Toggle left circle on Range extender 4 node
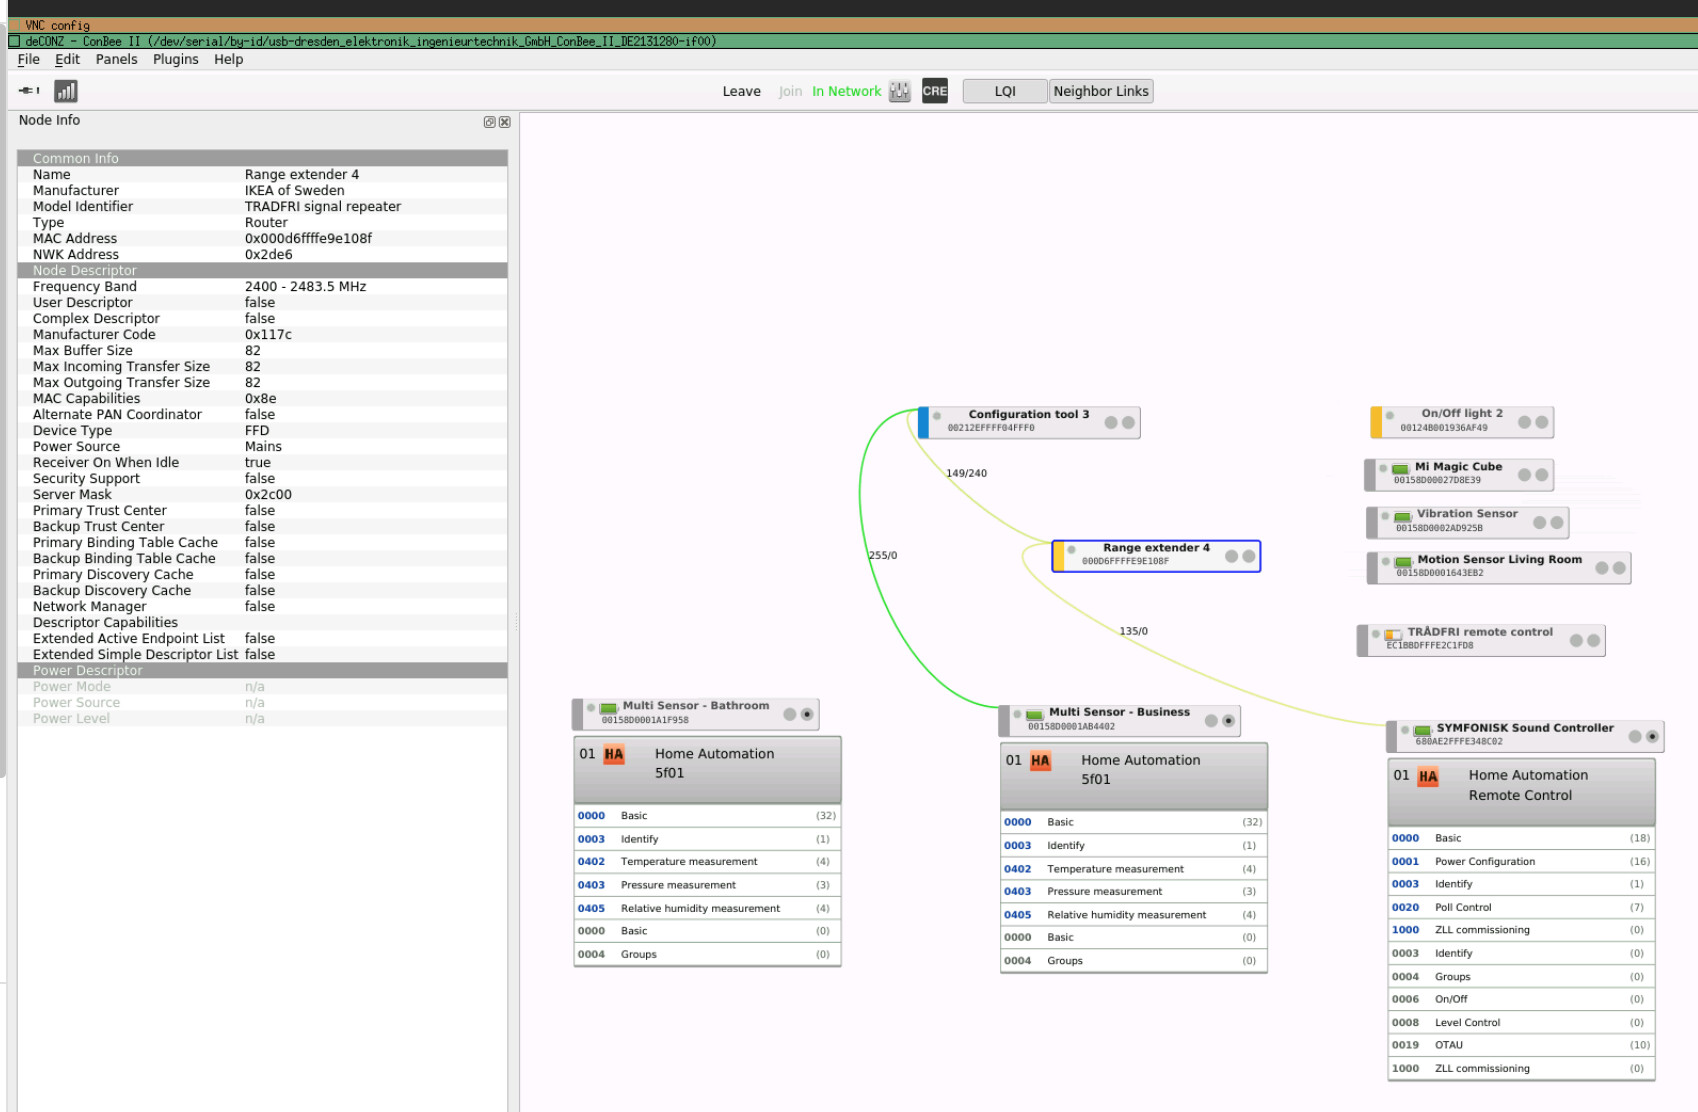This screenshot has width=1698, height=1112. tap(1232, 556)
